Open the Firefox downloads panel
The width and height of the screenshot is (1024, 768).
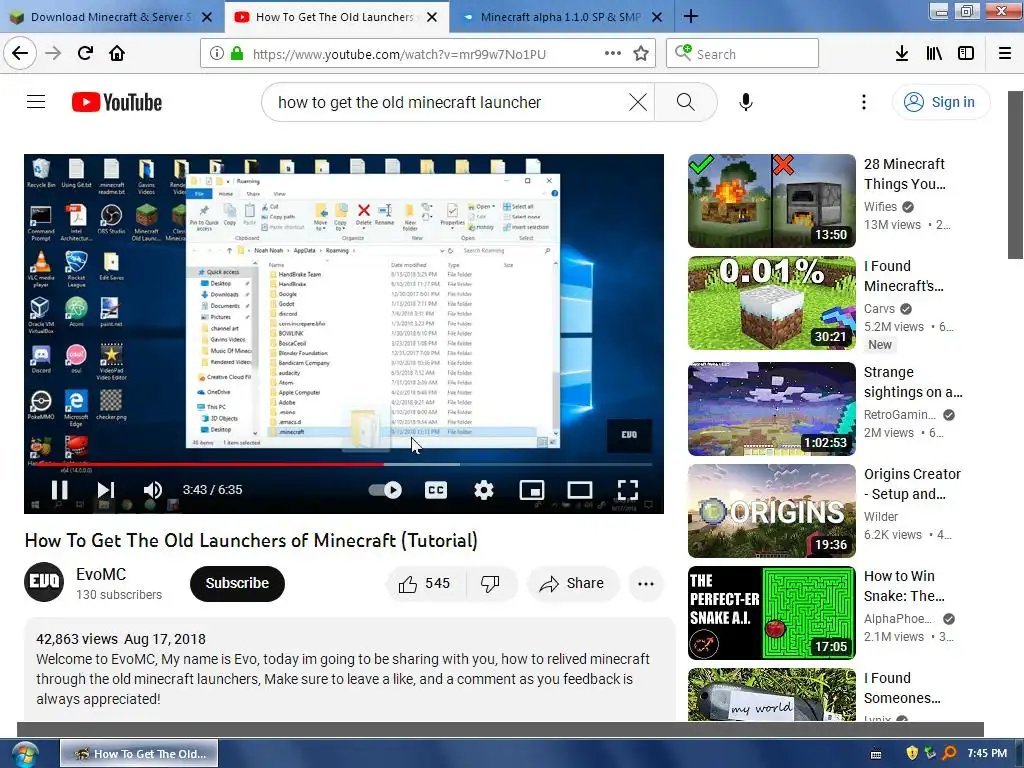point(901,53)
